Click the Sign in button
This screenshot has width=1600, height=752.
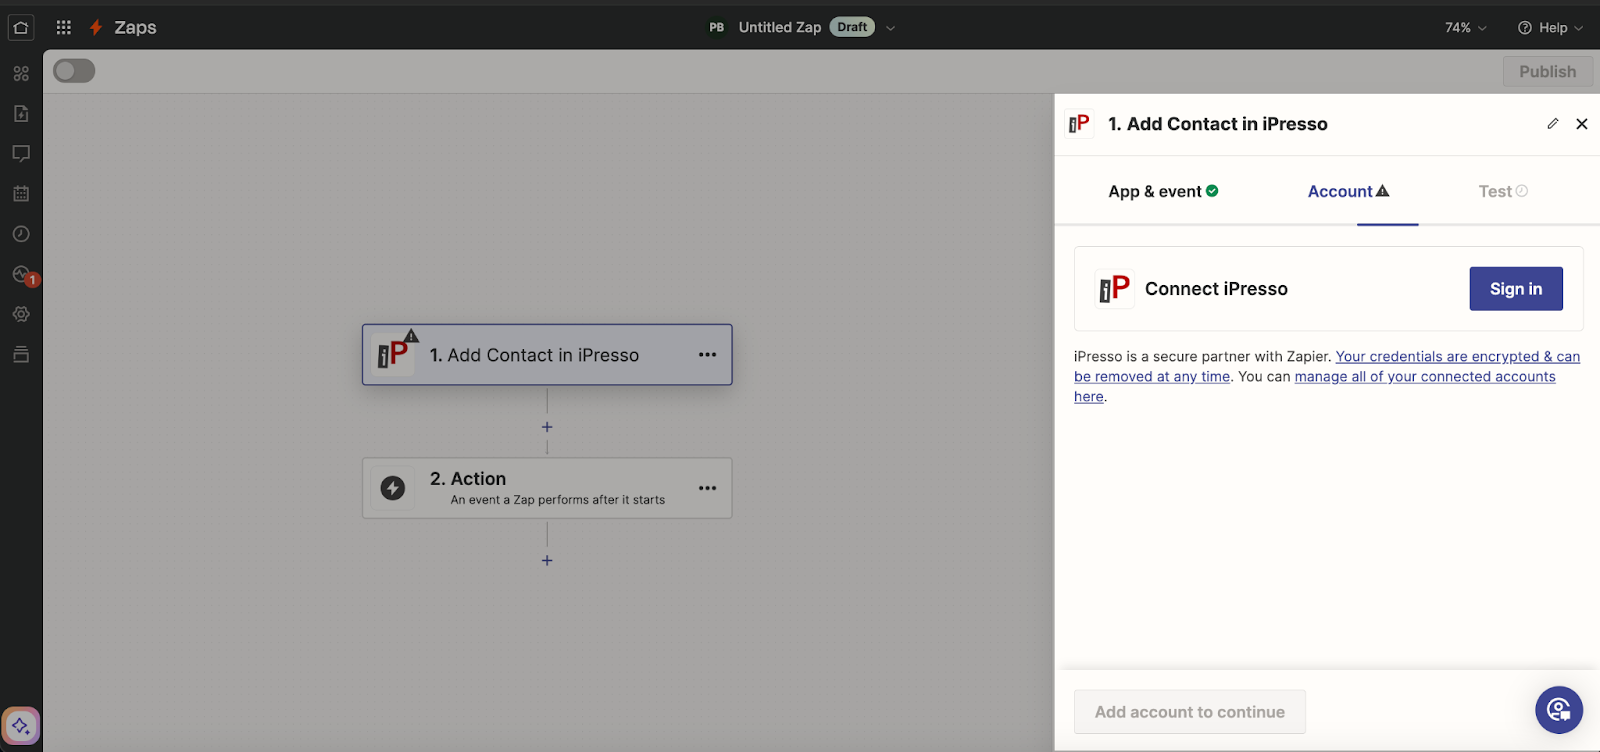tap(1516, 289)
